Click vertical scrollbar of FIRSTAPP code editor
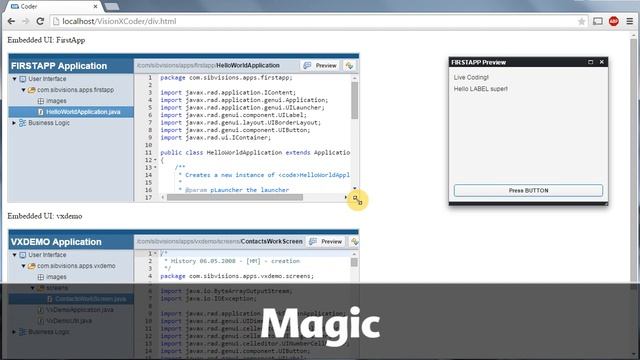 (x=354, y=100)
